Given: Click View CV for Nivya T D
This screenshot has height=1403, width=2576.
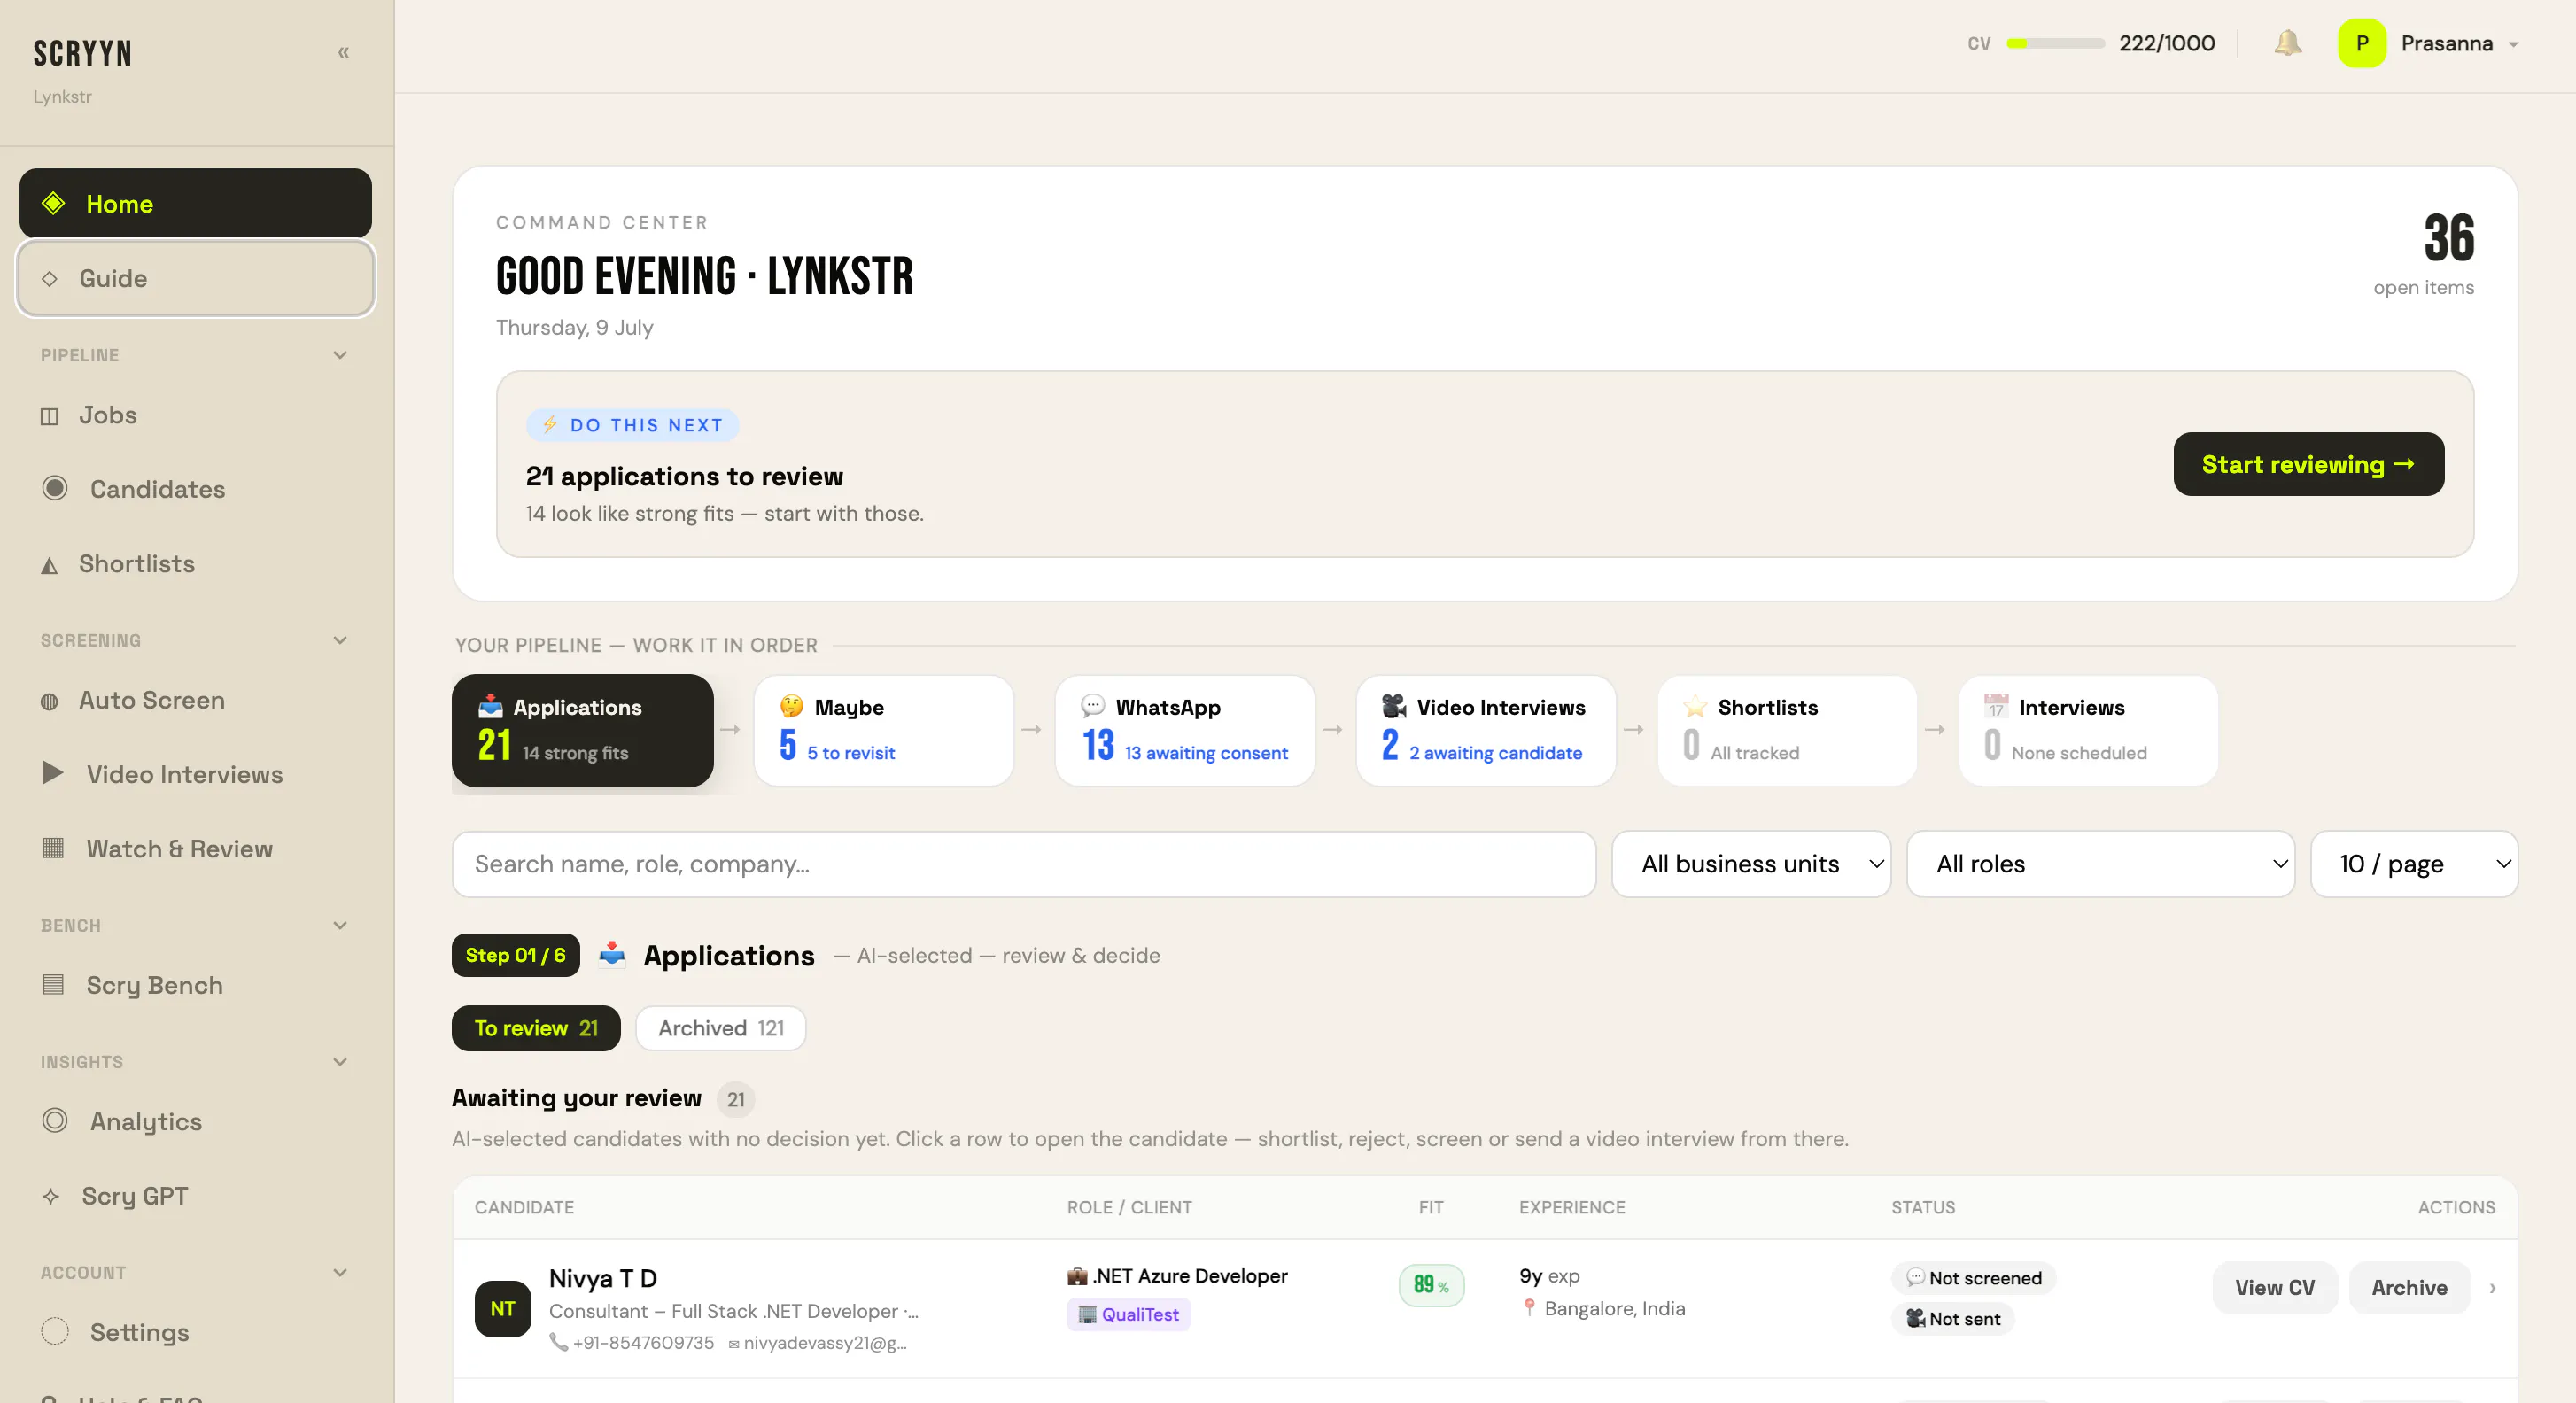Looking at the screenshot, I should [x=2274, y=1288].
